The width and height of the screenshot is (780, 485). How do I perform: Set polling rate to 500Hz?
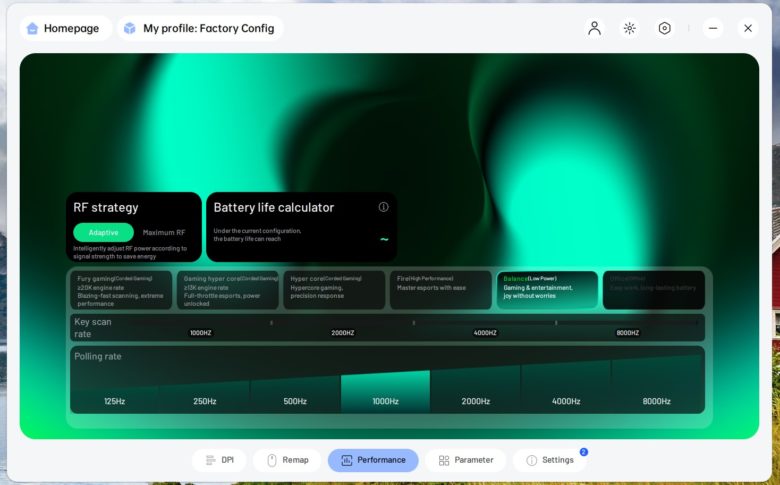(x=295, y=393)
